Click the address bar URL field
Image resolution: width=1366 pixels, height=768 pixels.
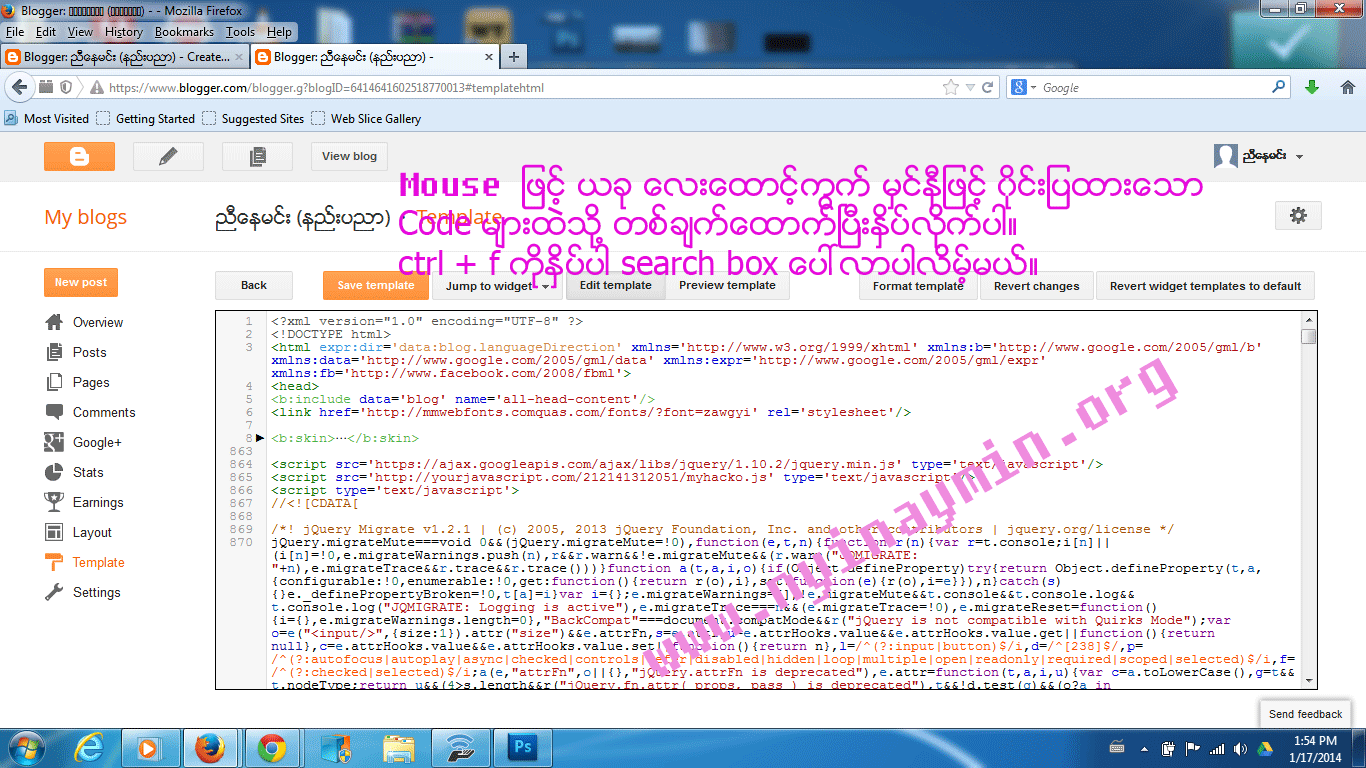pos(520,88)
